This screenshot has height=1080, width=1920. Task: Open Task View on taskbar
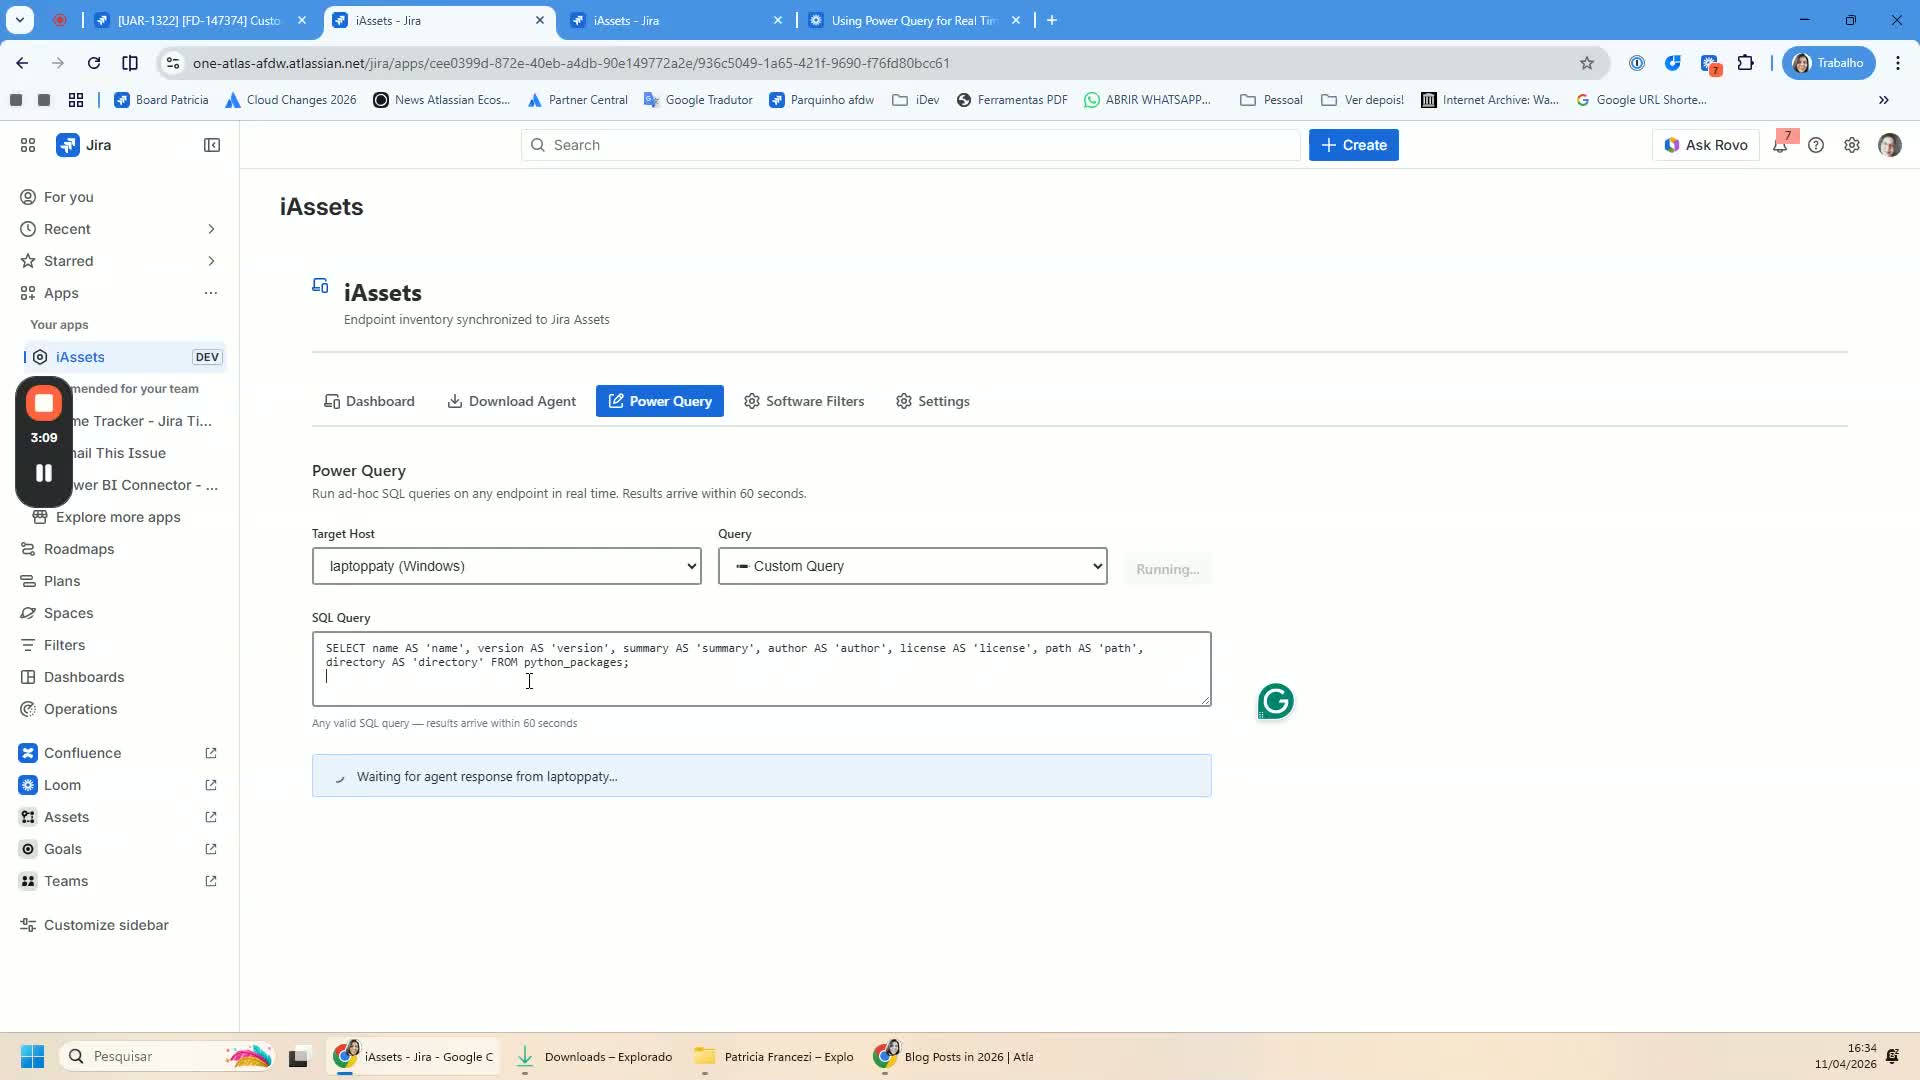(298, 1057)
